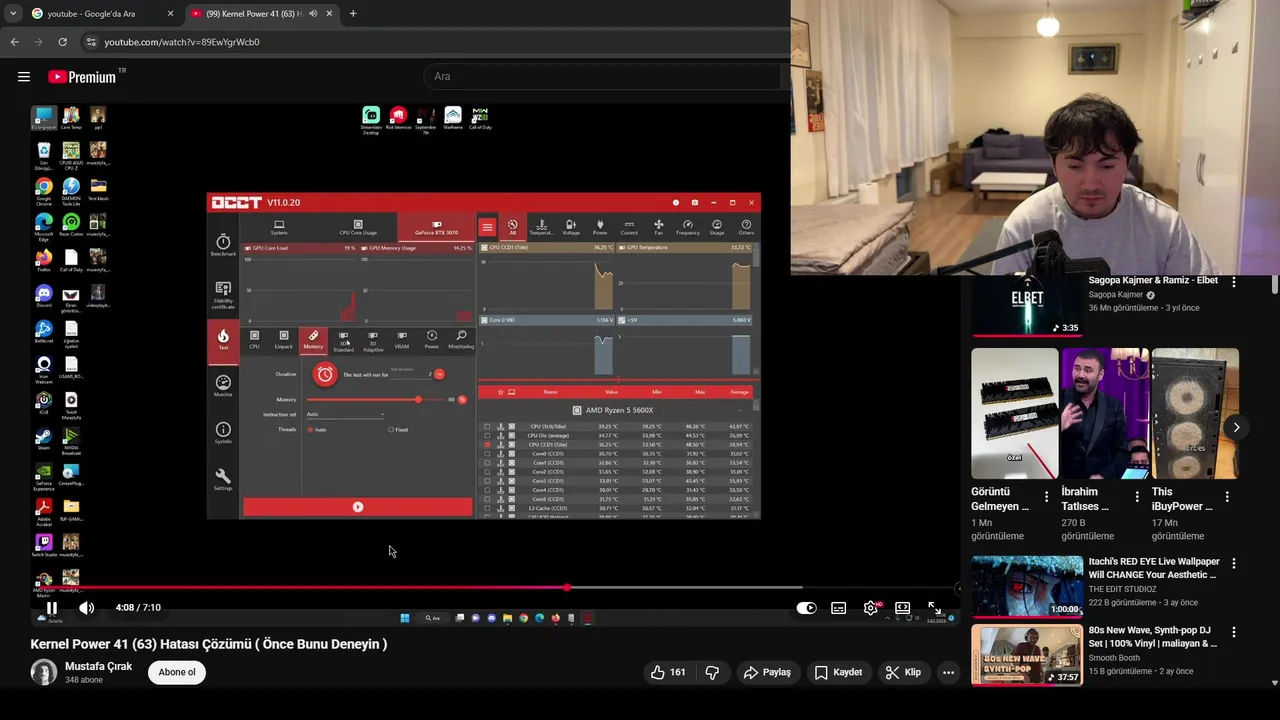Open options for the İbrahim Tatlıses short
Image resolution: width=1280 pixels, height=720 pixels.
1136,496
